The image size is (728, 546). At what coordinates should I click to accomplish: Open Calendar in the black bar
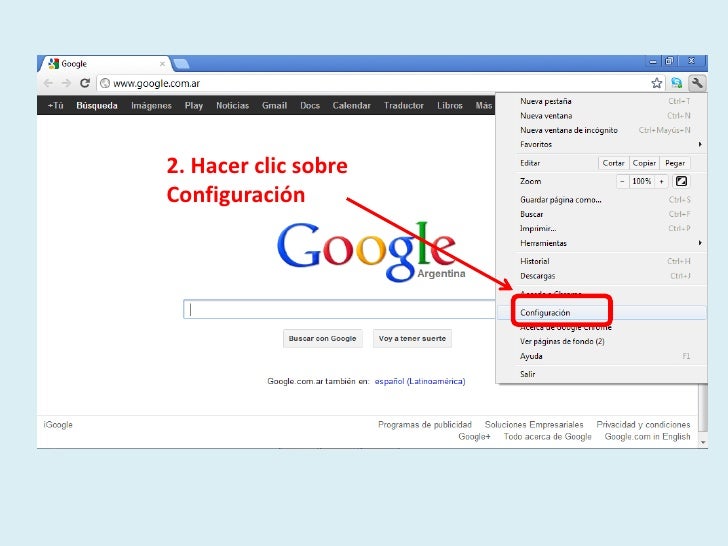[x=351, y=105]
